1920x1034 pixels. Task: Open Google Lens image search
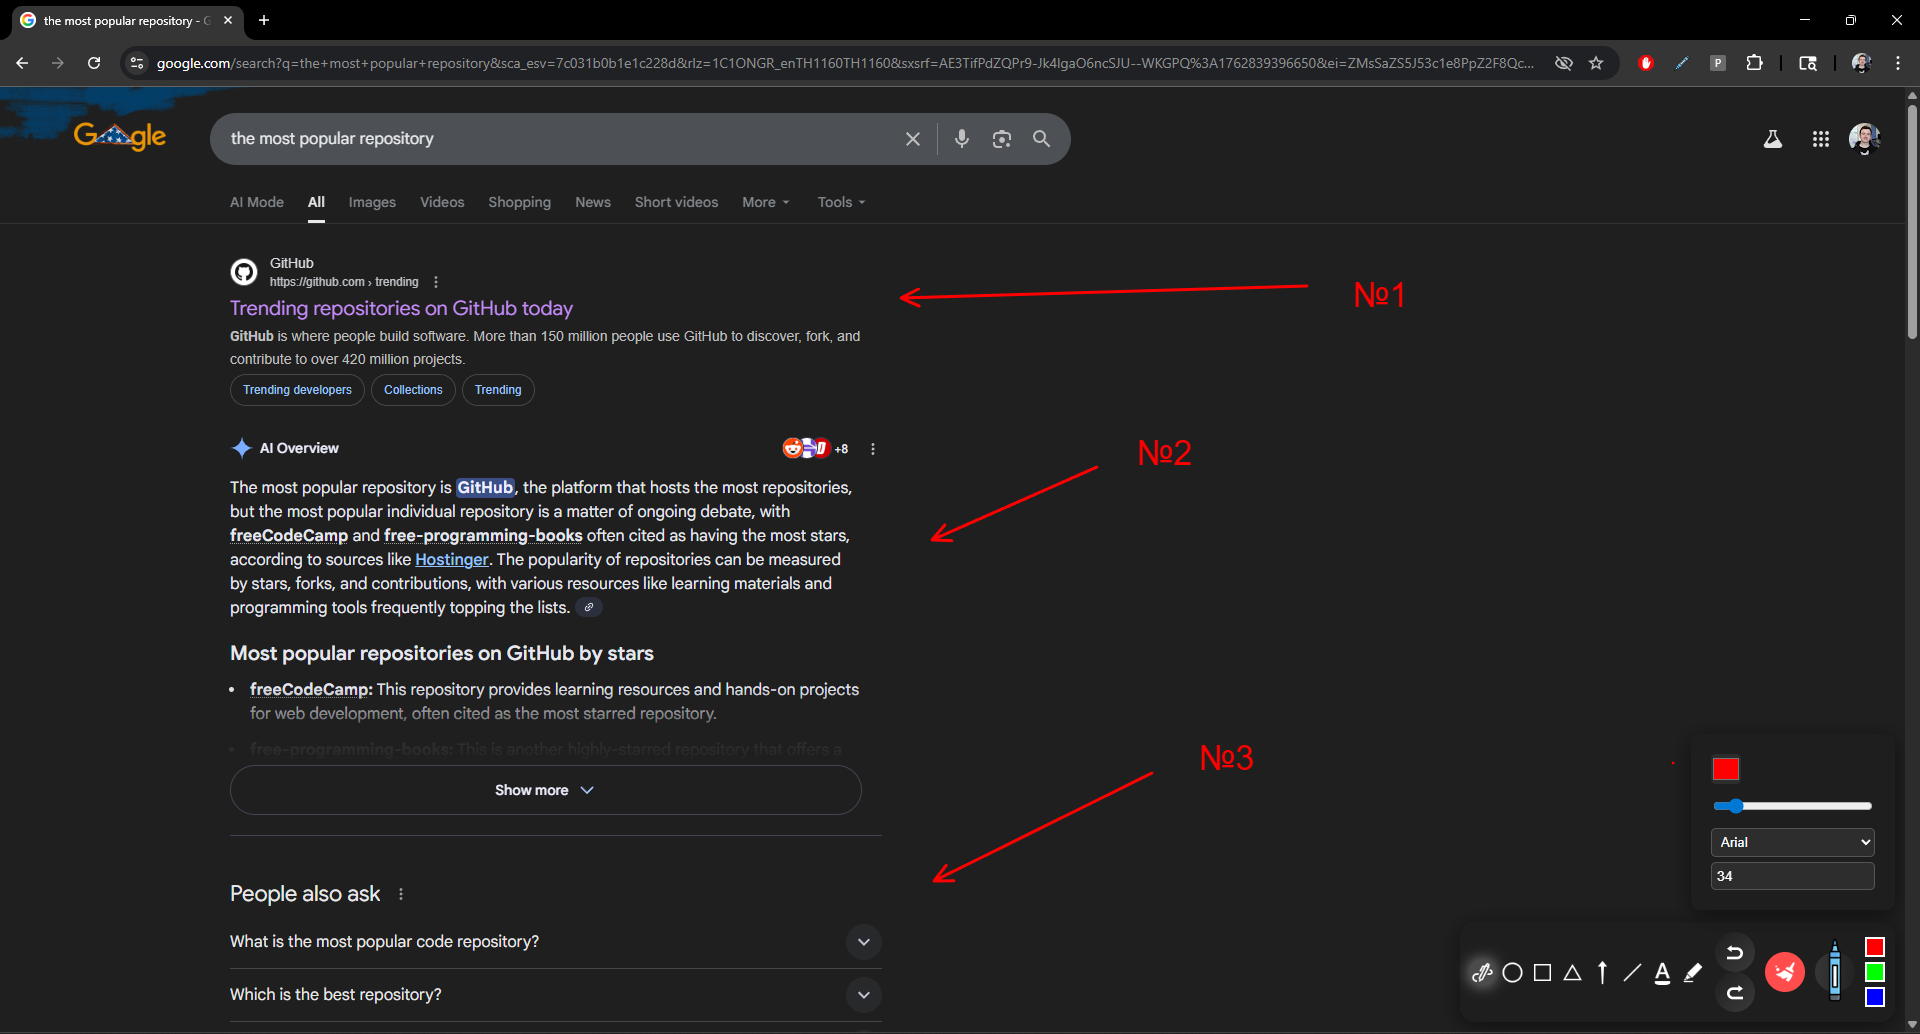(1002, 139)
